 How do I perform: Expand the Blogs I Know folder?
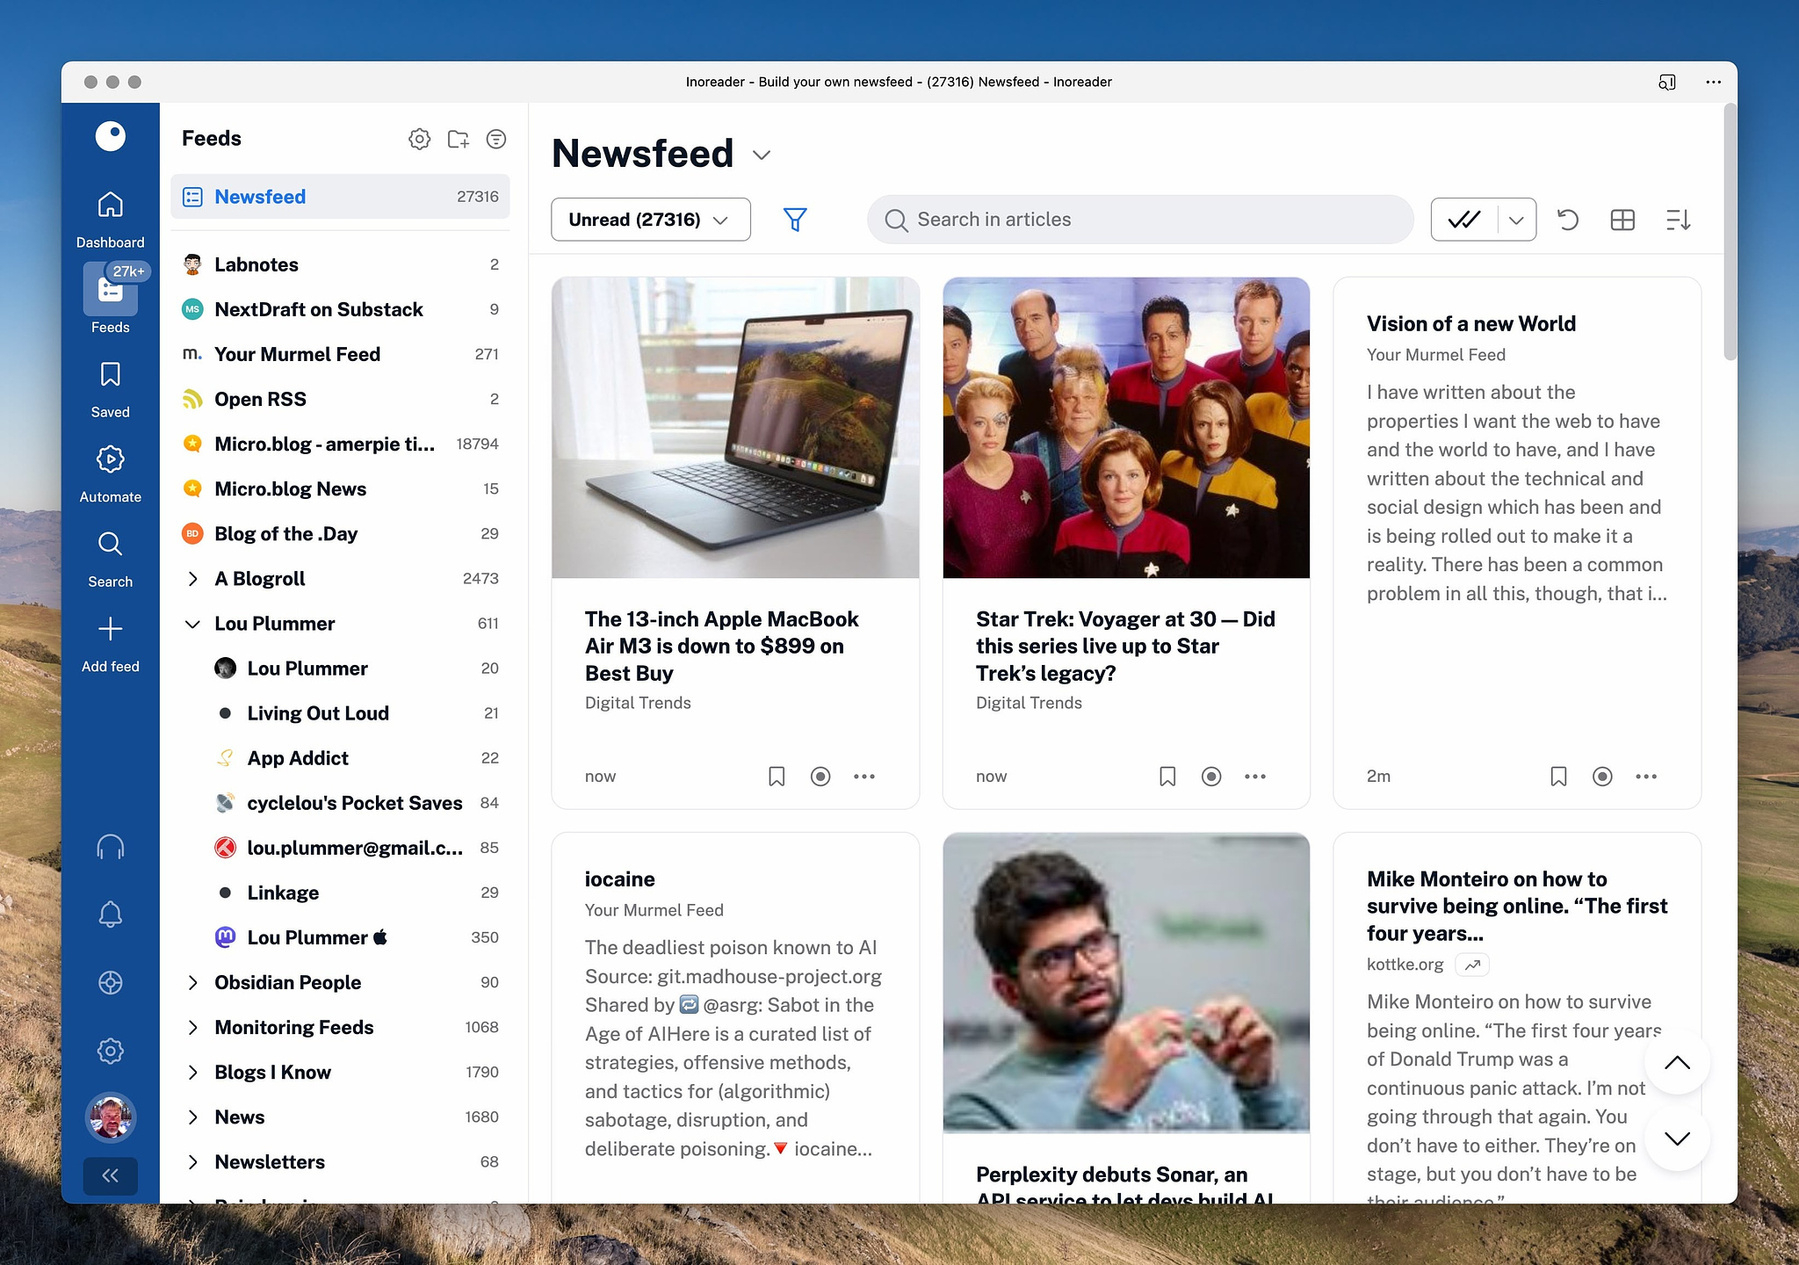pyautogui.click(x=193, y=1073)
